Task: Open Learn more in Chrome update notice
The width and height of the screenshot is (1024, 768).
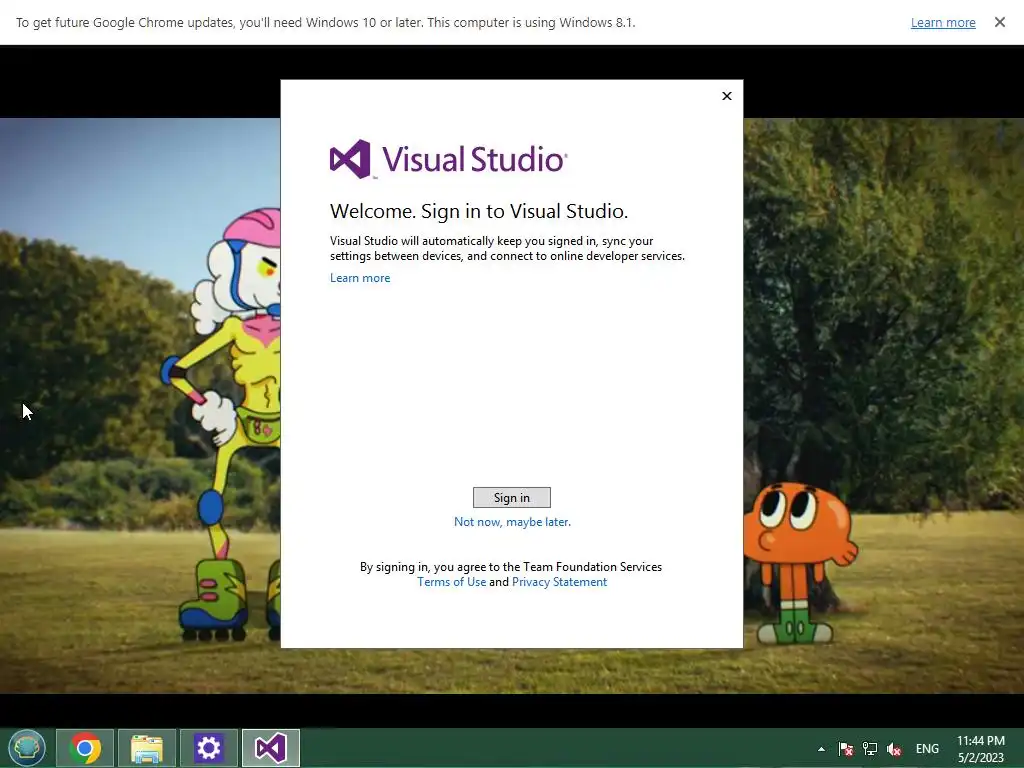Action: pos(943,22)
